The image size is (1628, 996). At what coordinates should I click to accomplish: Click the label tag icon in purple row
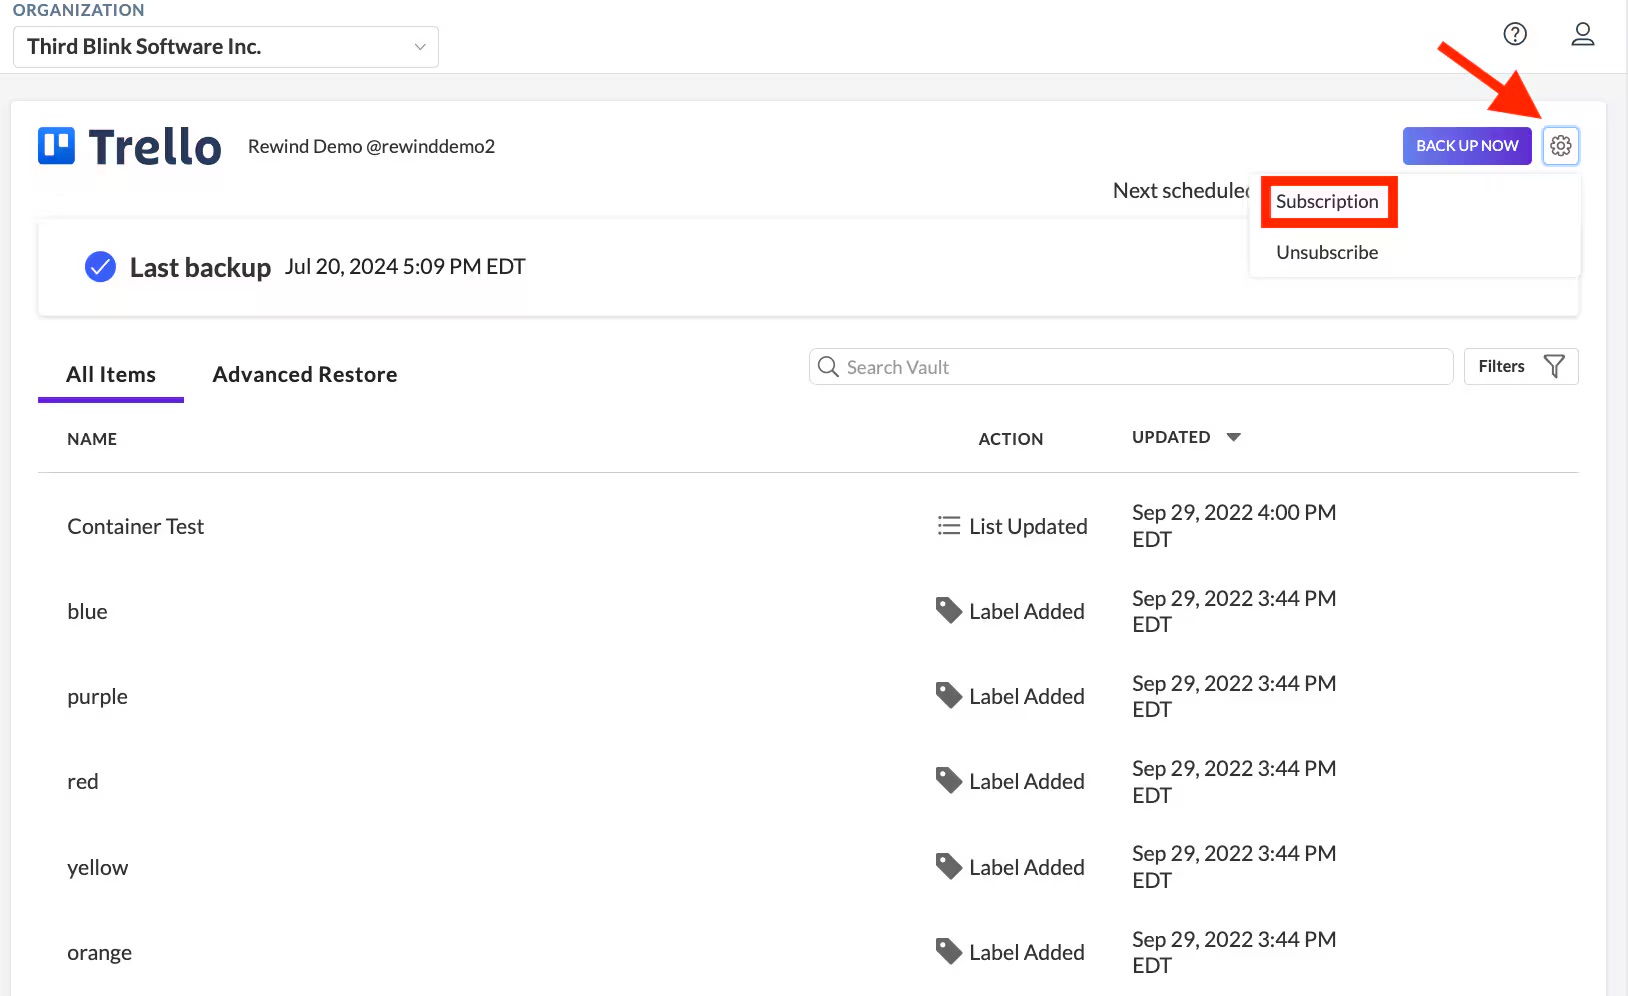point(948,695)
